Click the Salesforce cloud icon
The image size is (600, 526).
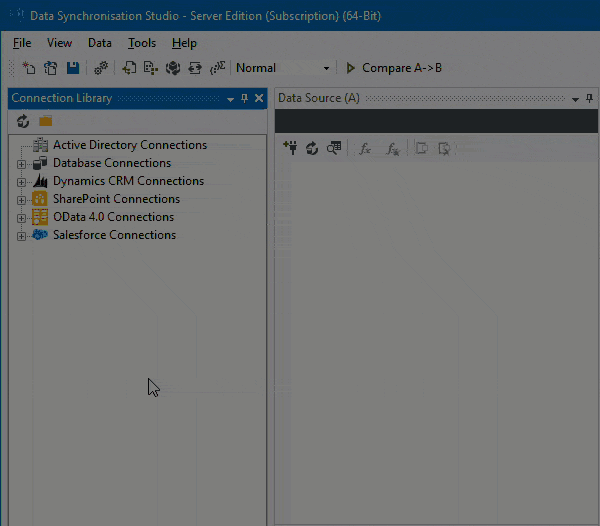[x=40, y=235]
